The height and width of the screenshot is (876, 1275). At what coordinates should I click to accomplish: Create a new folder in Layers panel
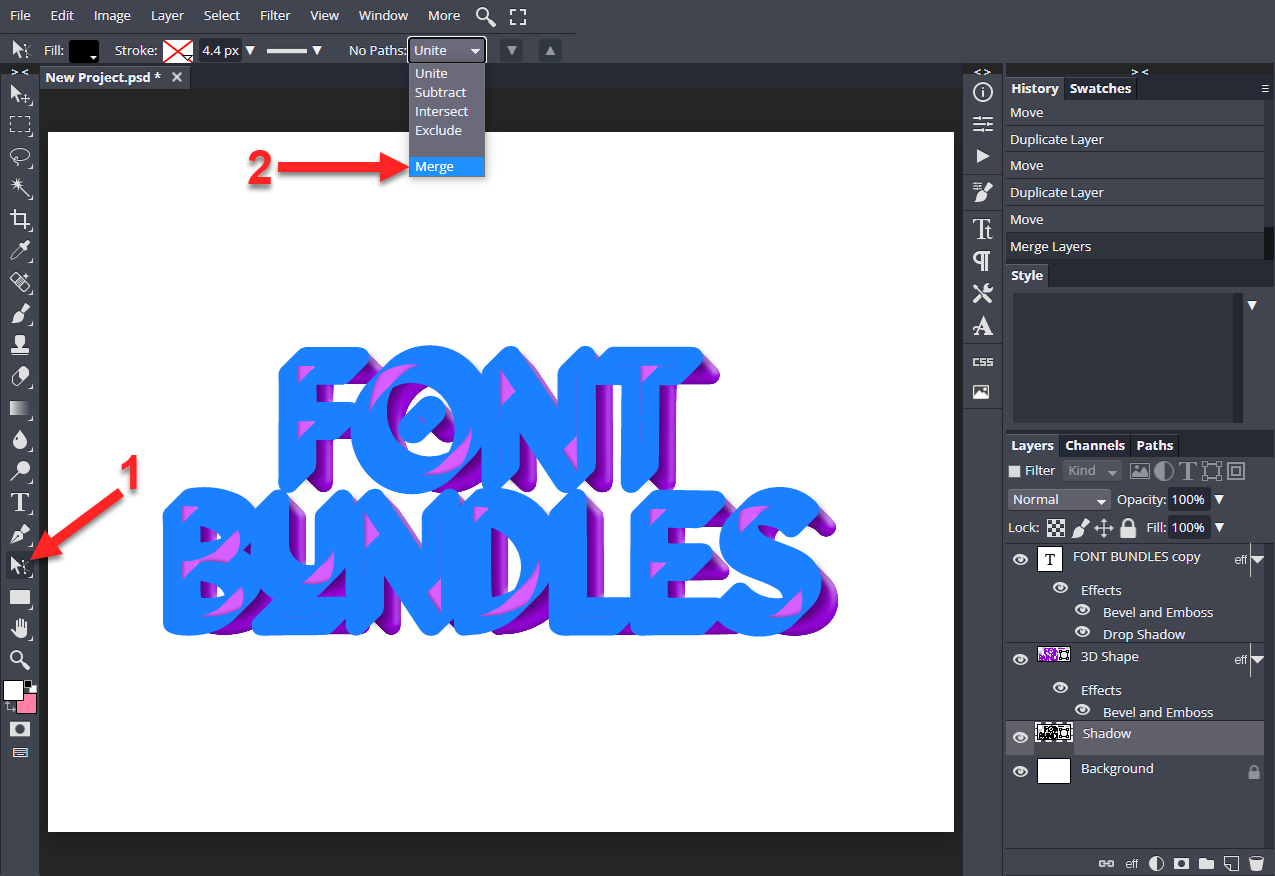[x=1206, y=863]
